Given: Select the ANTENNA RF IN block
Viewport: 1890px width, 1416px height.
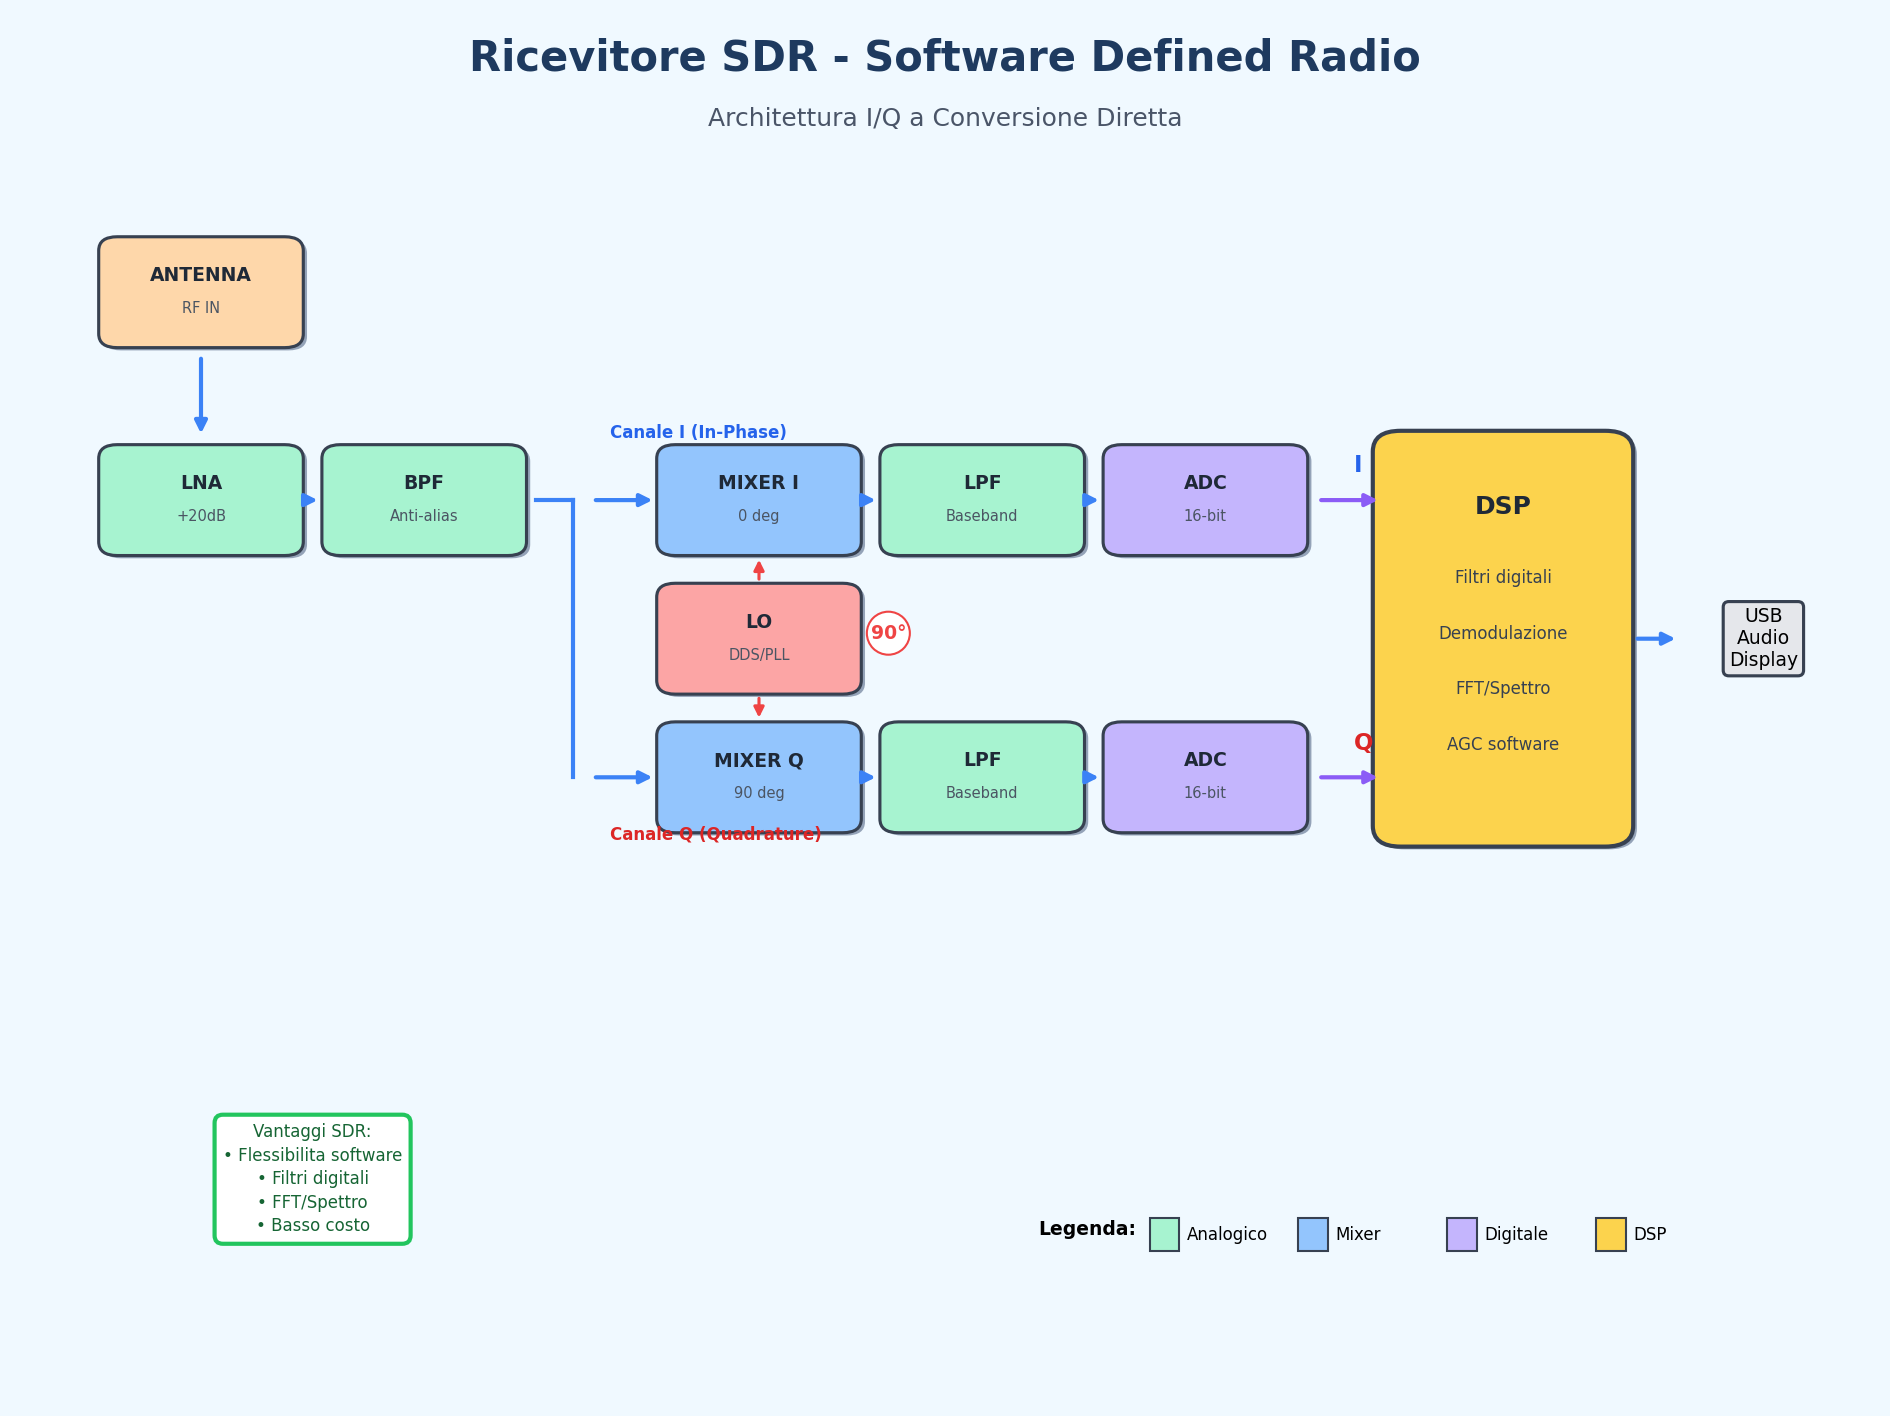Looking at the screenshot, I should (x=201, y=291).
